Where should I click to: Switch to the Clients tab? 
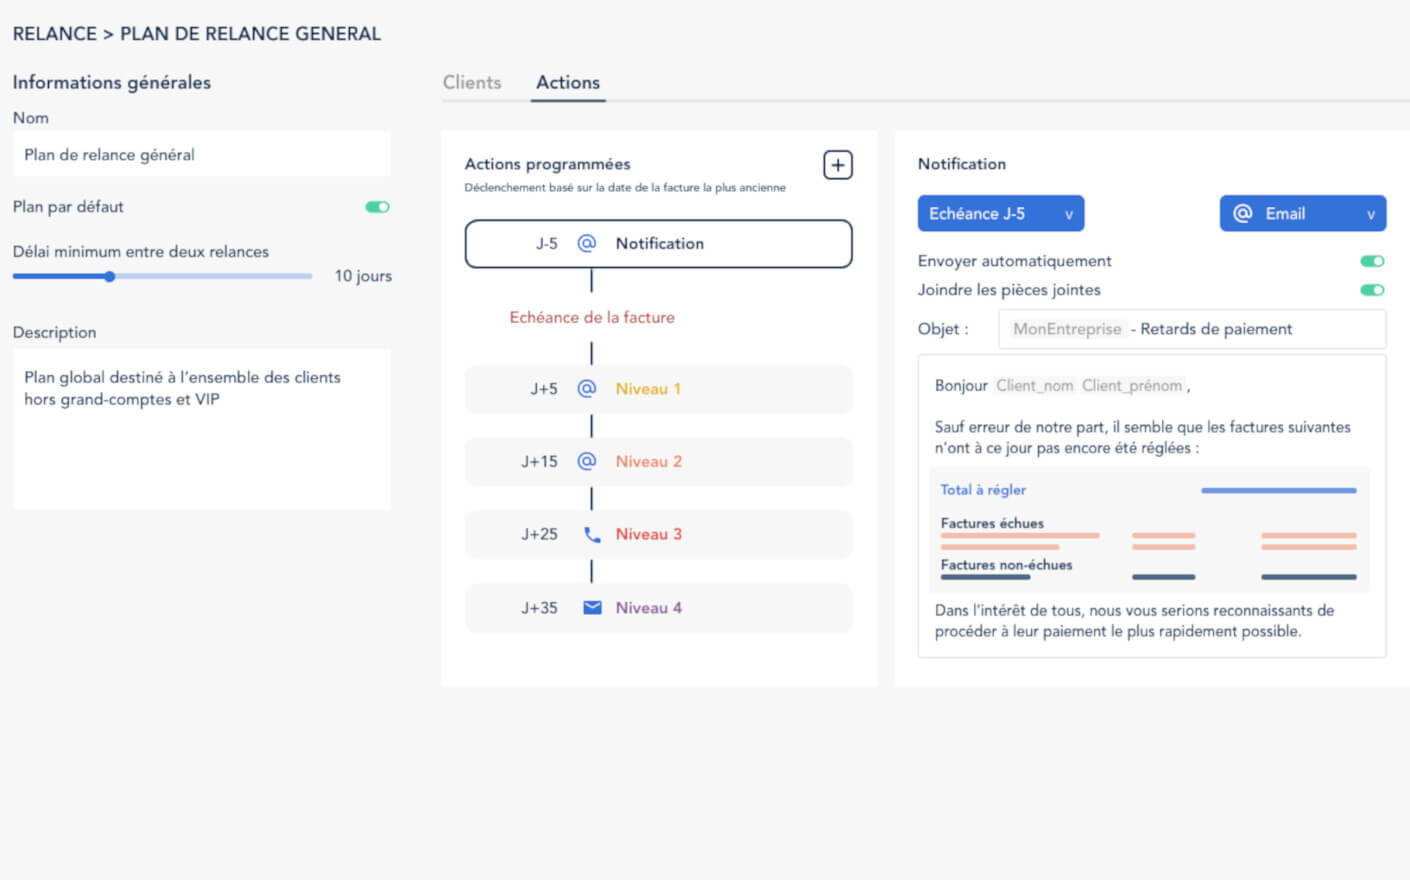[x=472, y=82]
